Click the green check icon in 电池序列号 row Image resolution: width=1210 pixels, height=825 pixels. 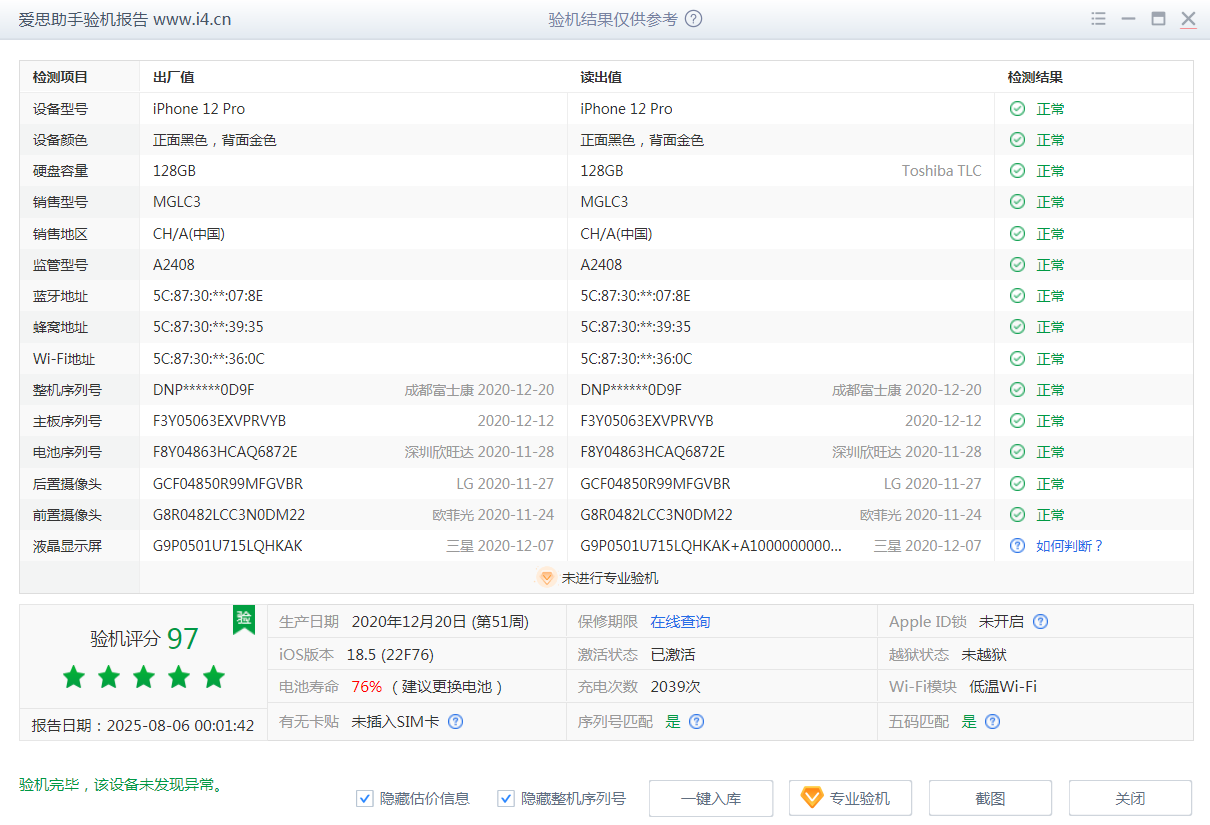1017,452
